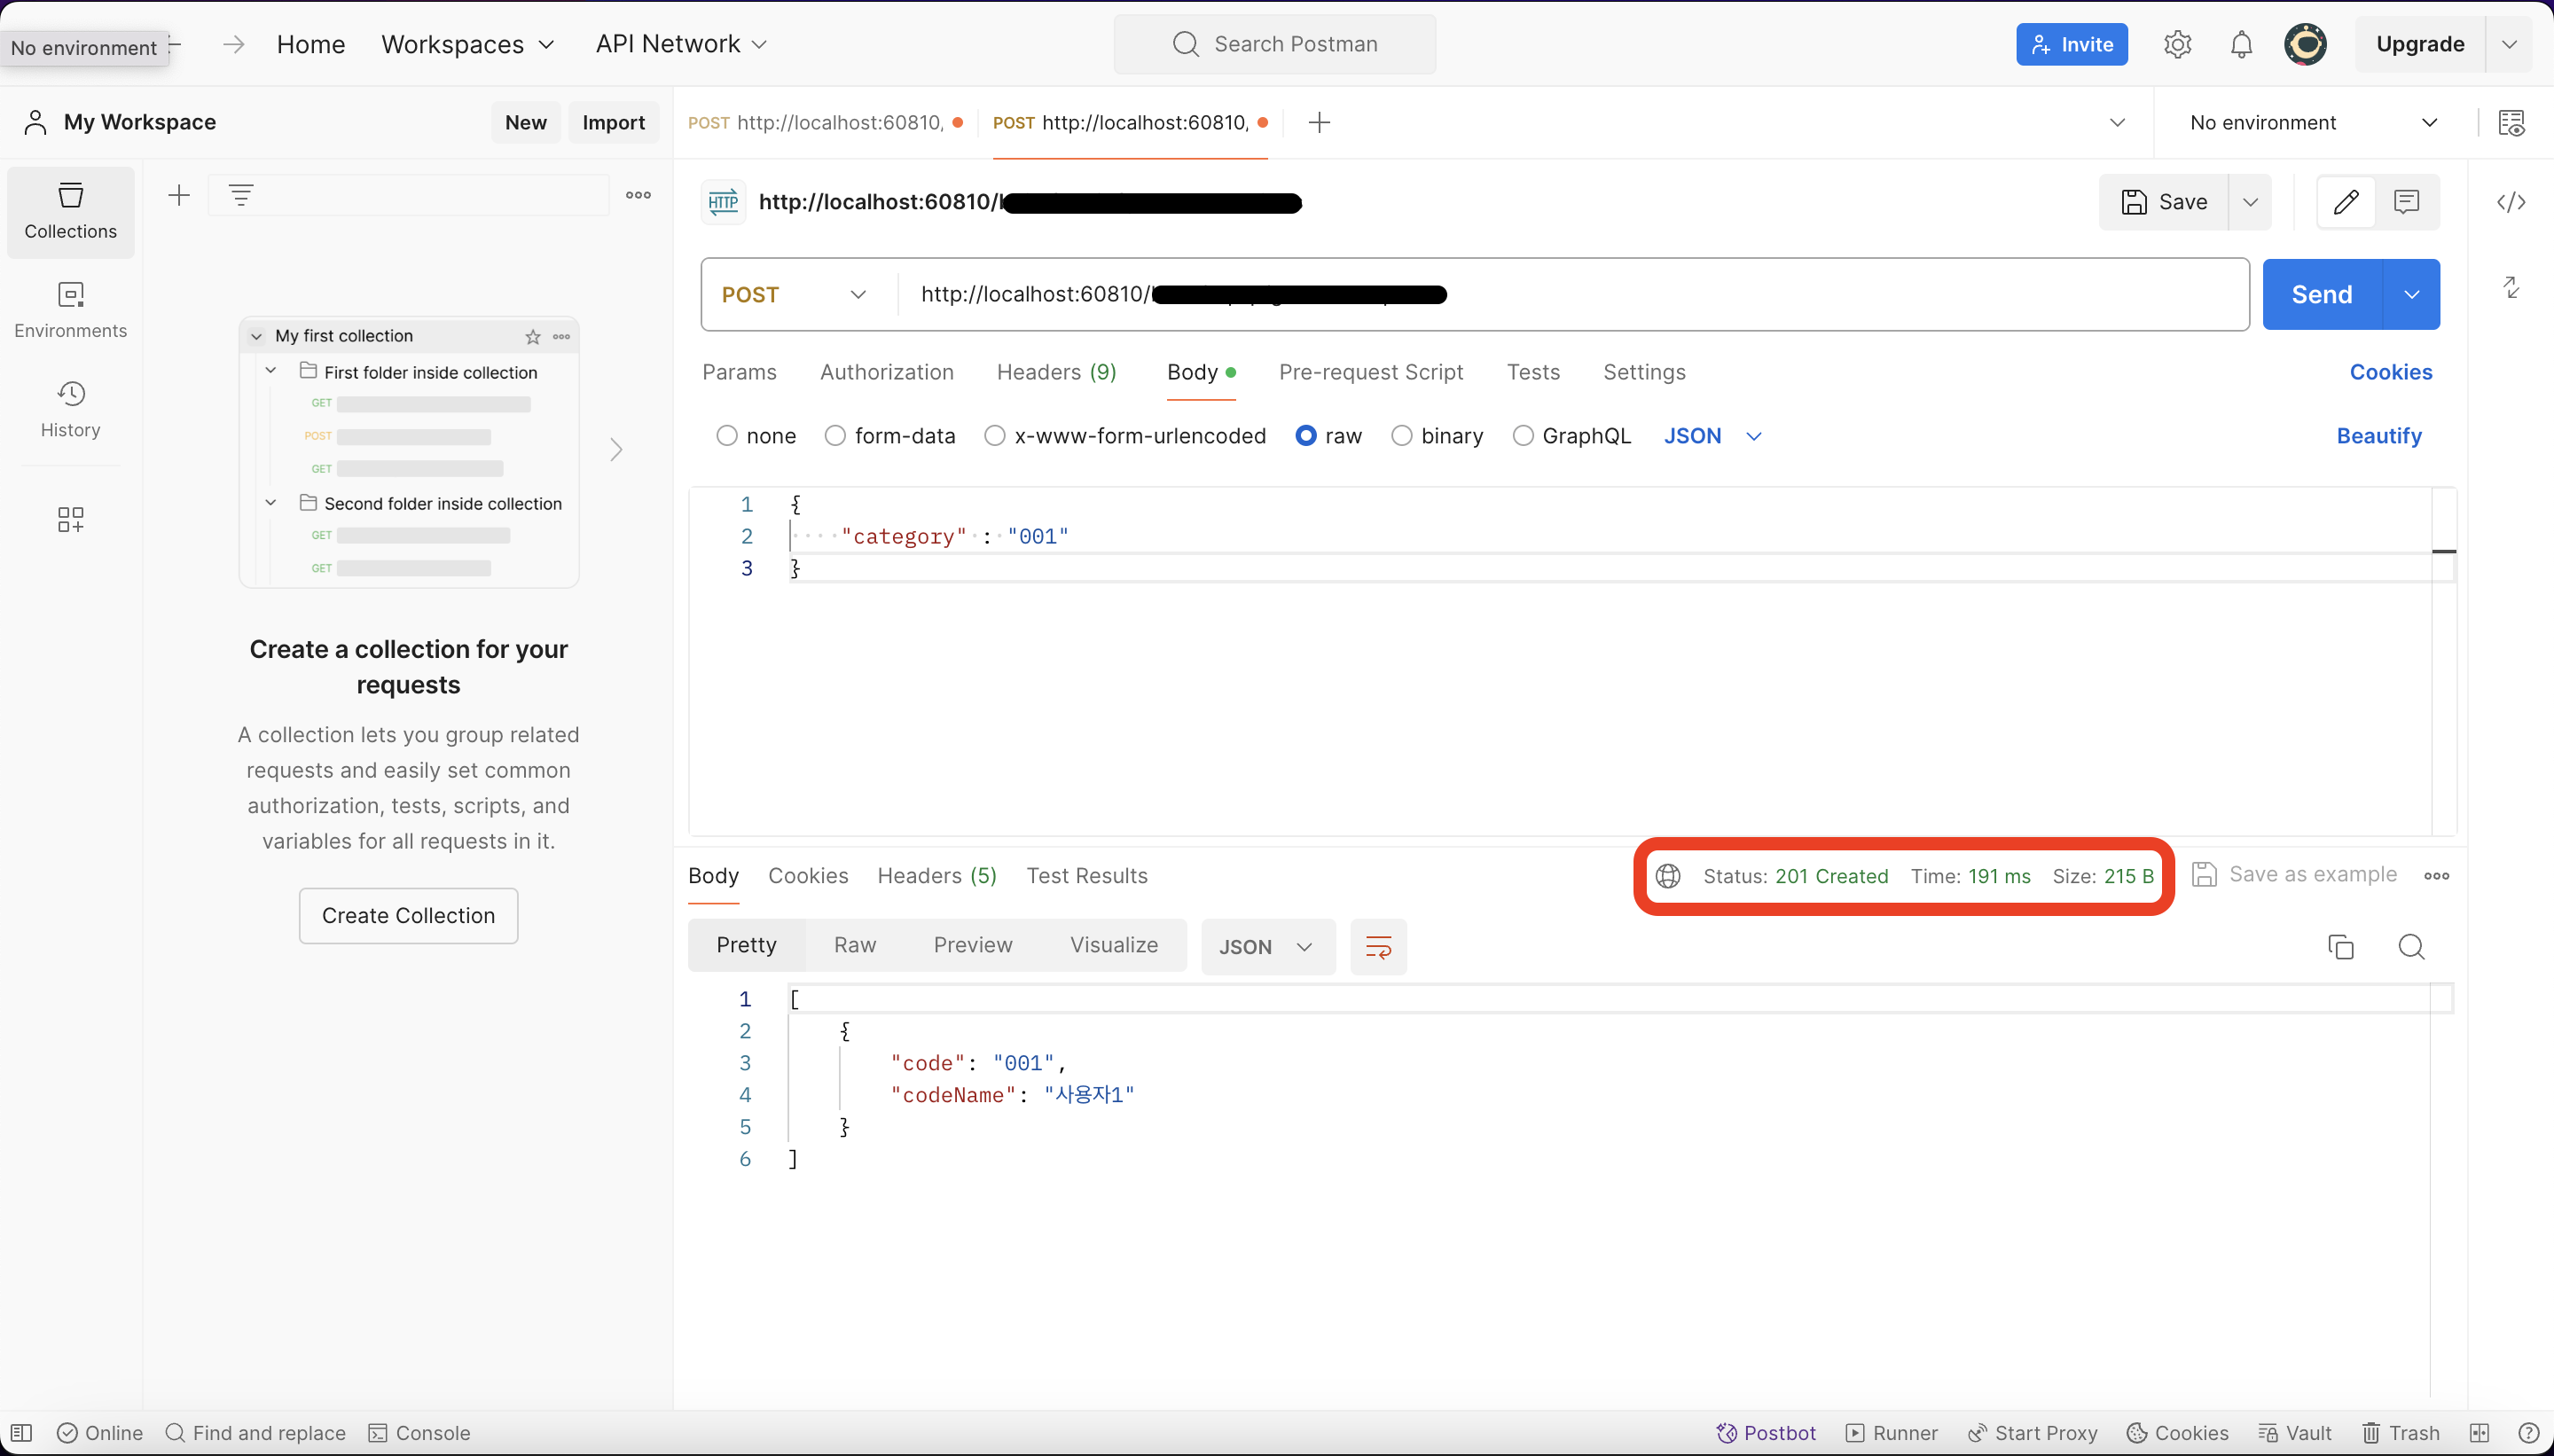The image size is (2554, 1456).
Task: Click the Beautify link
Action: [2378, 436]
